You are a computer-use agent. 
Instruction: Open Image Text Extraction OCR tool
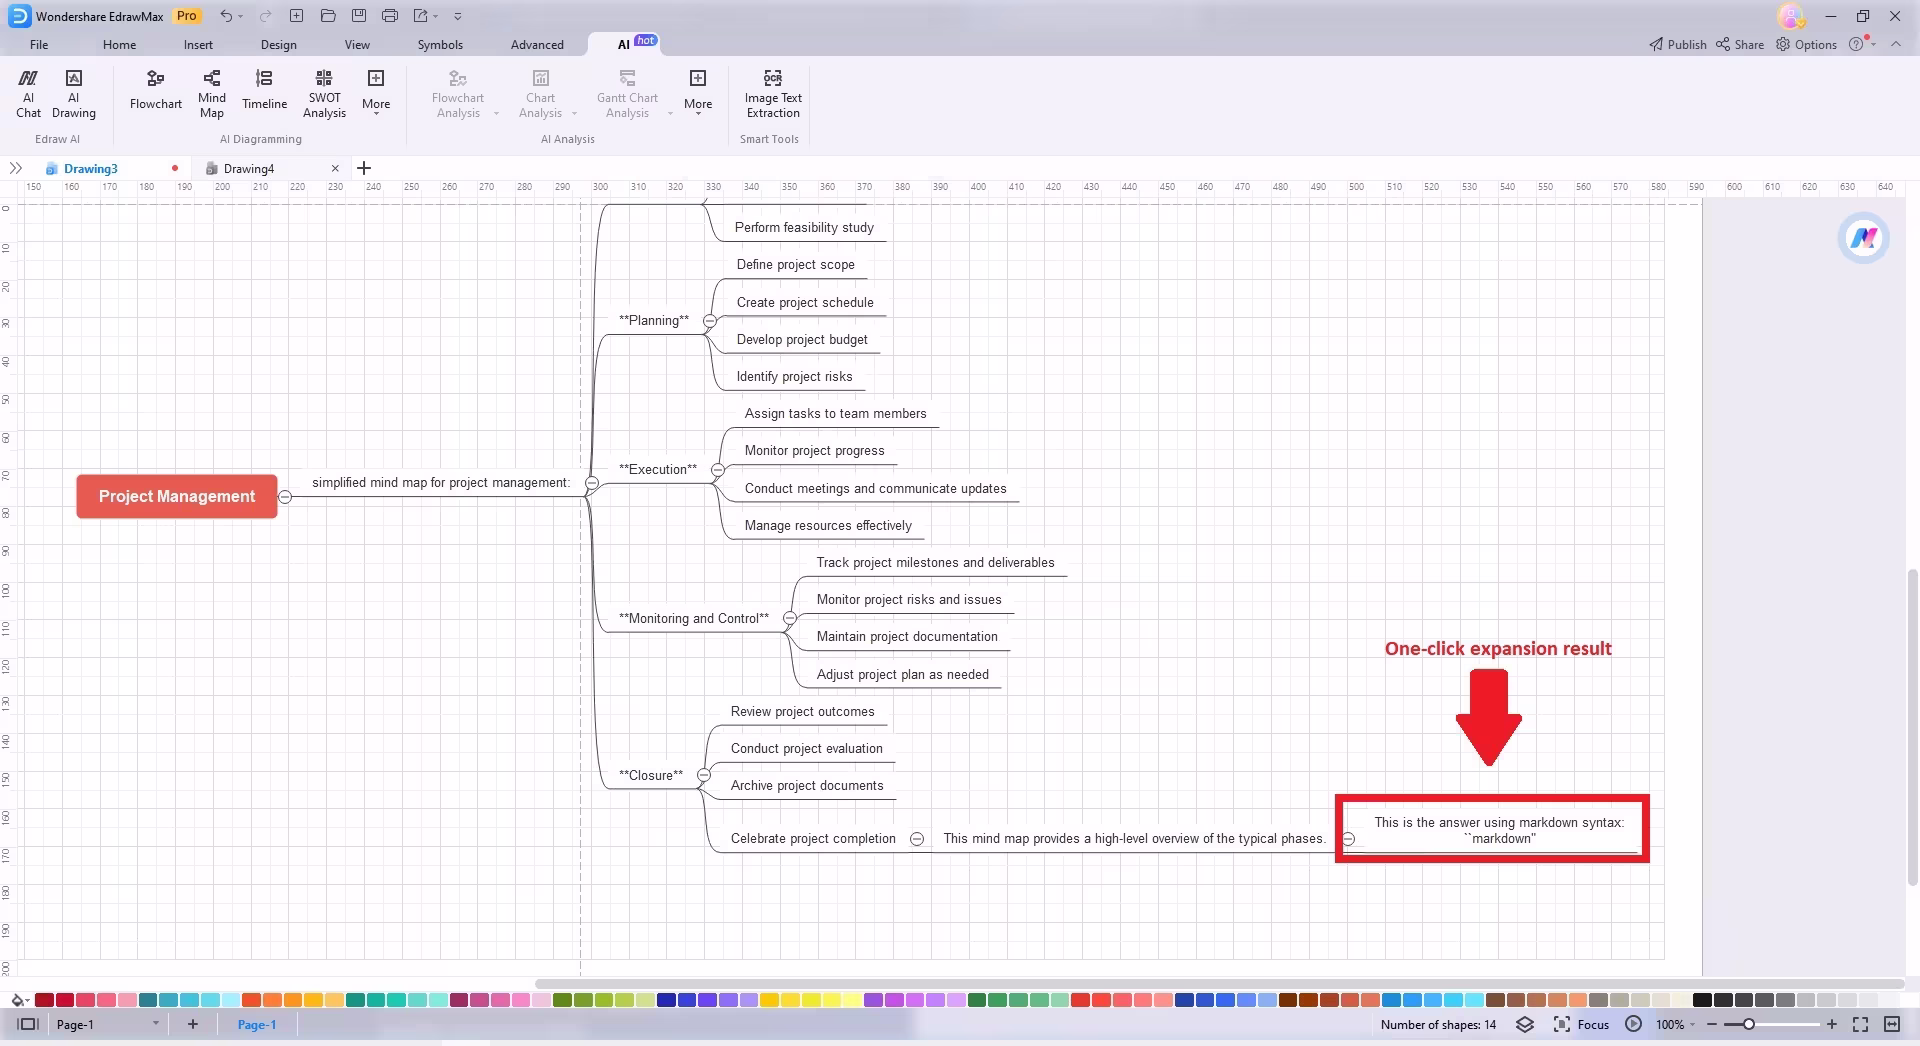773,93
